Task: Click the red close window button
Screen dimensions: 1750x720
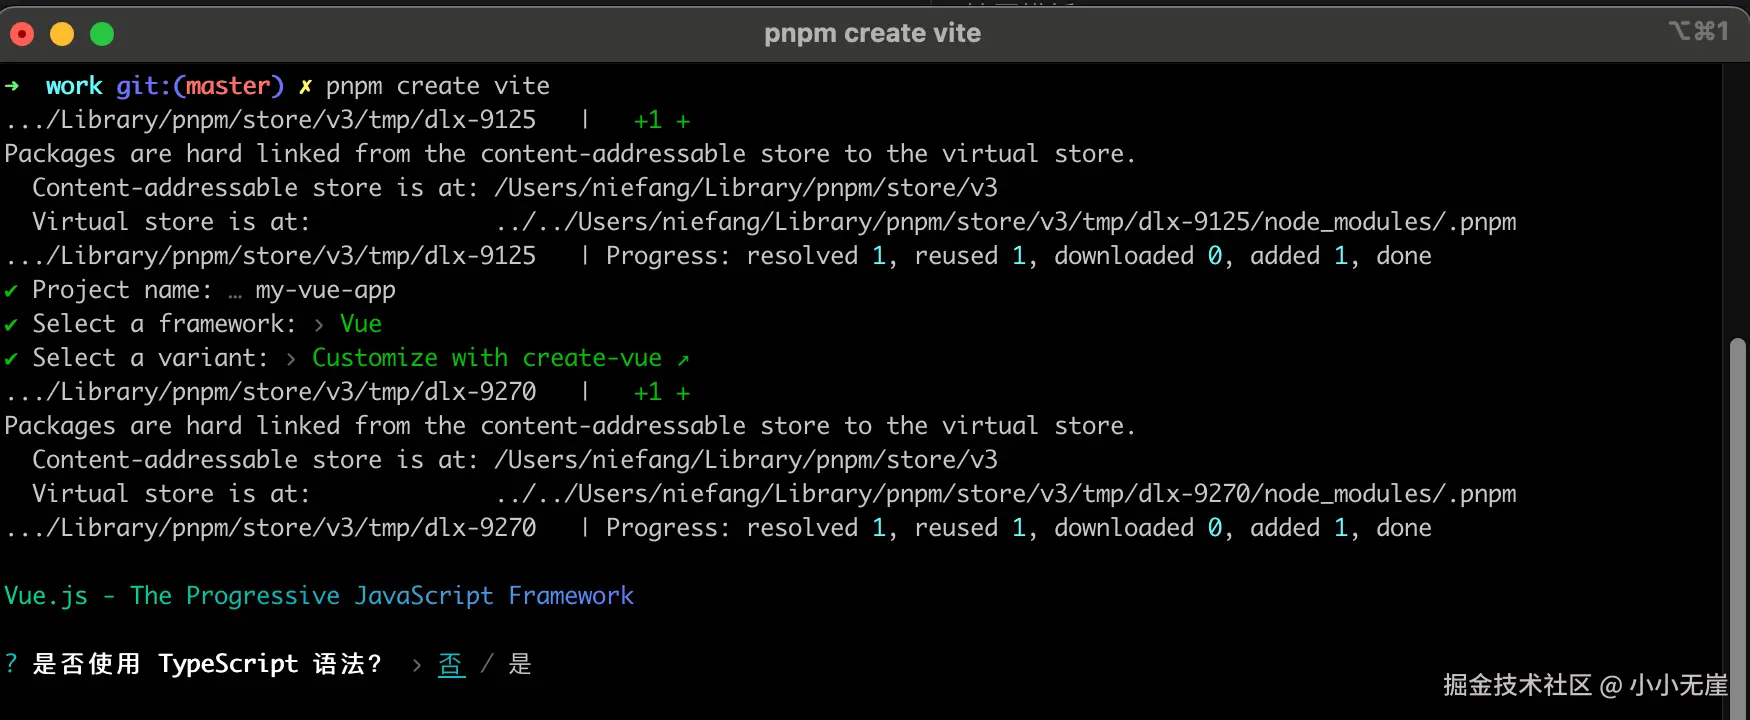Action: (22, 34)
